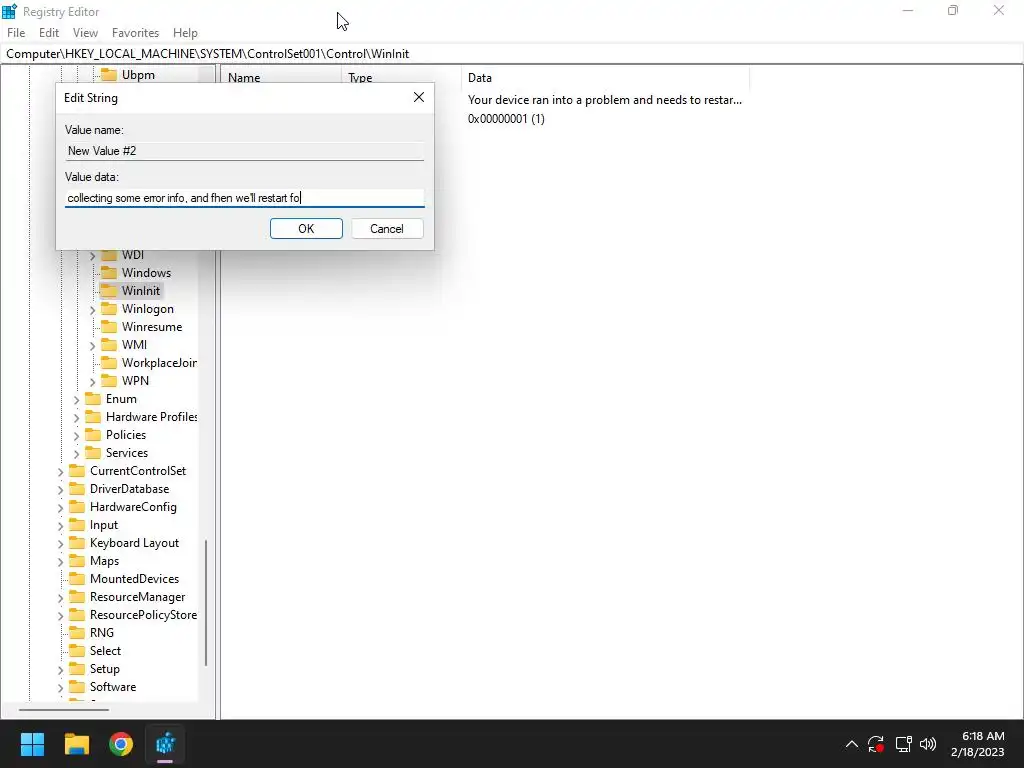1024x768 pixels.
Task: Open the Favorites menu
Action: tap(135, 33)
